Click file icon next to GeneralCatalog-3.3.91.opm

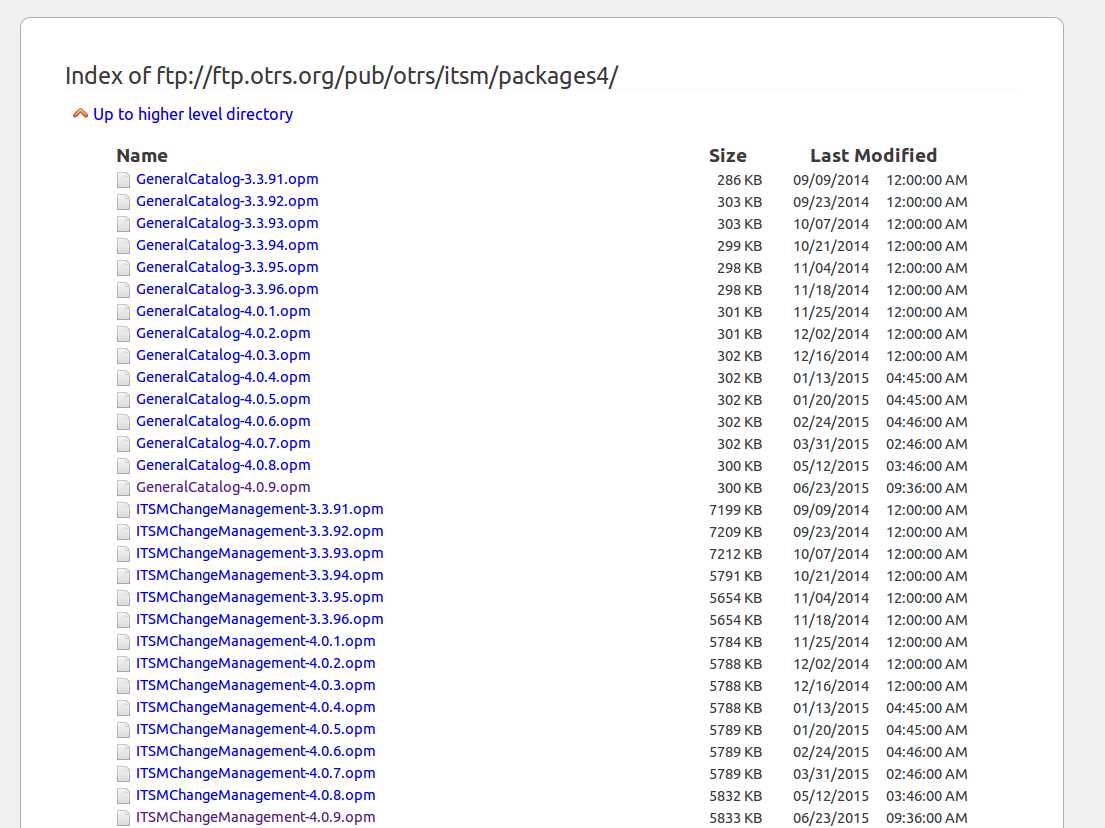click(123, 180)
